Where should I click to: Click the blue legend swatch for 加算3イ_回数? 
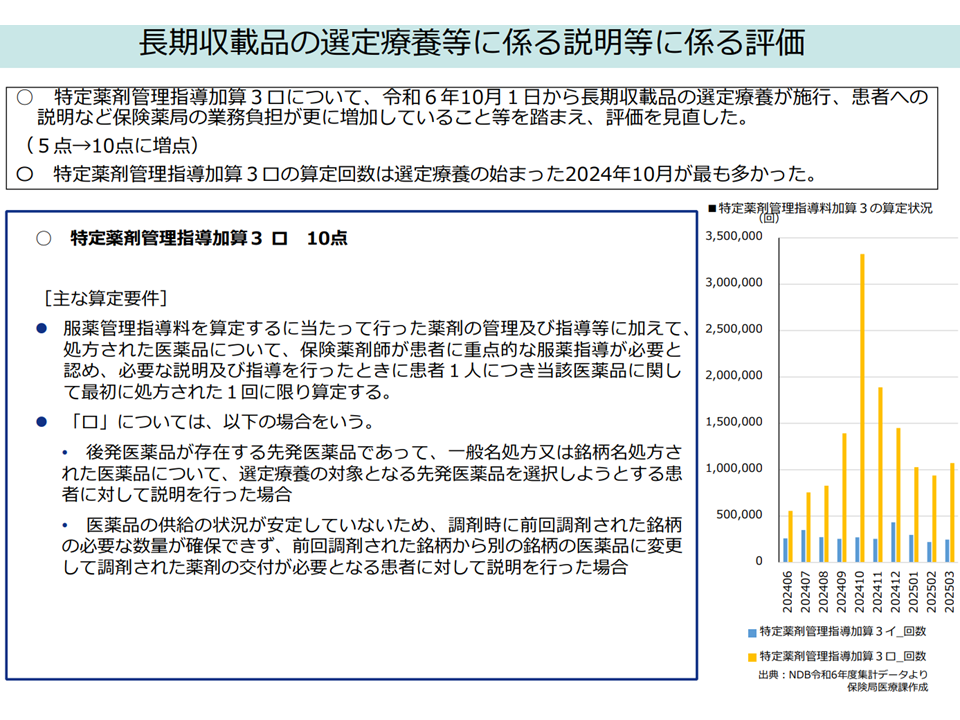tap(751, 633)
